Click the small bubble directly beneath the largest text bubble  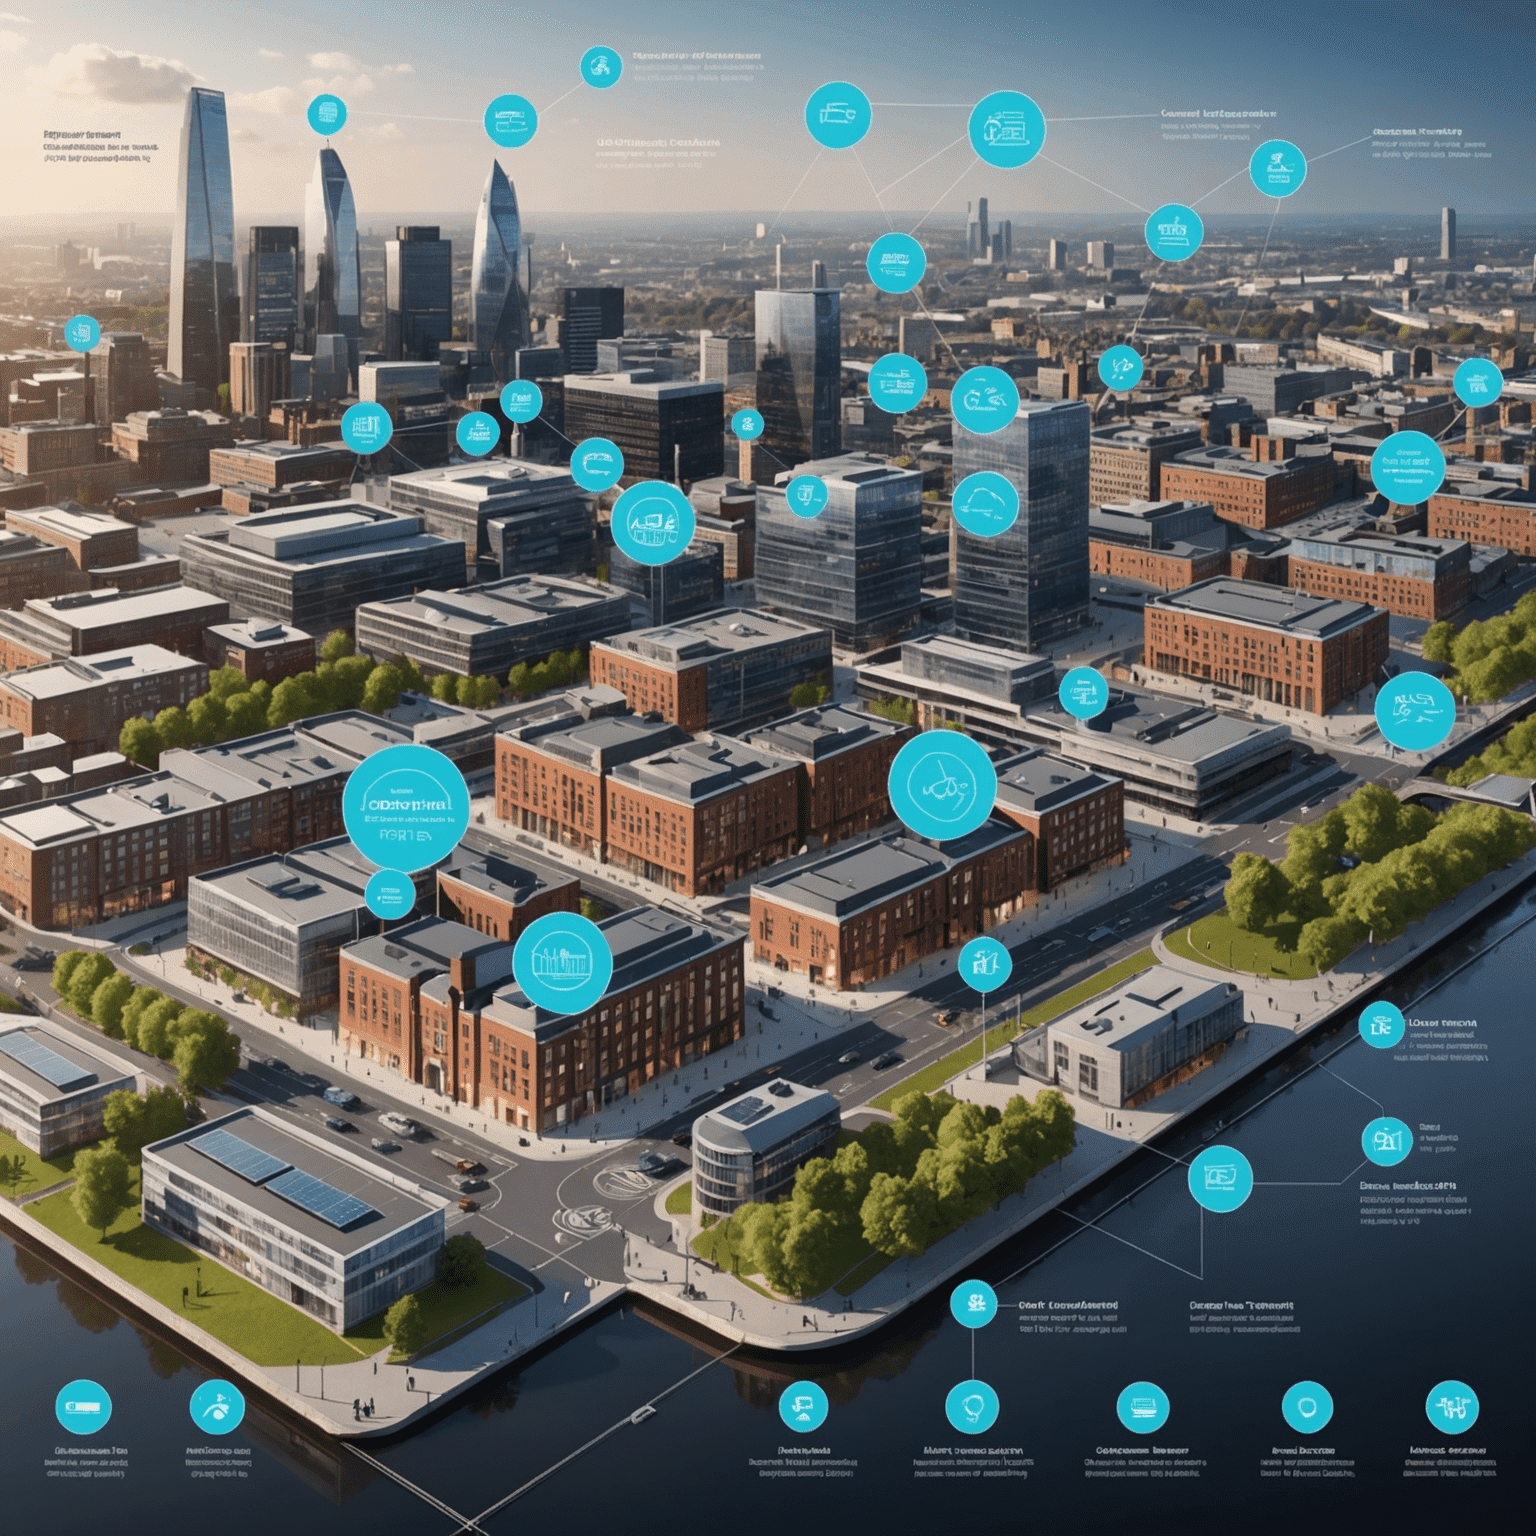click(x=390, y=894)
